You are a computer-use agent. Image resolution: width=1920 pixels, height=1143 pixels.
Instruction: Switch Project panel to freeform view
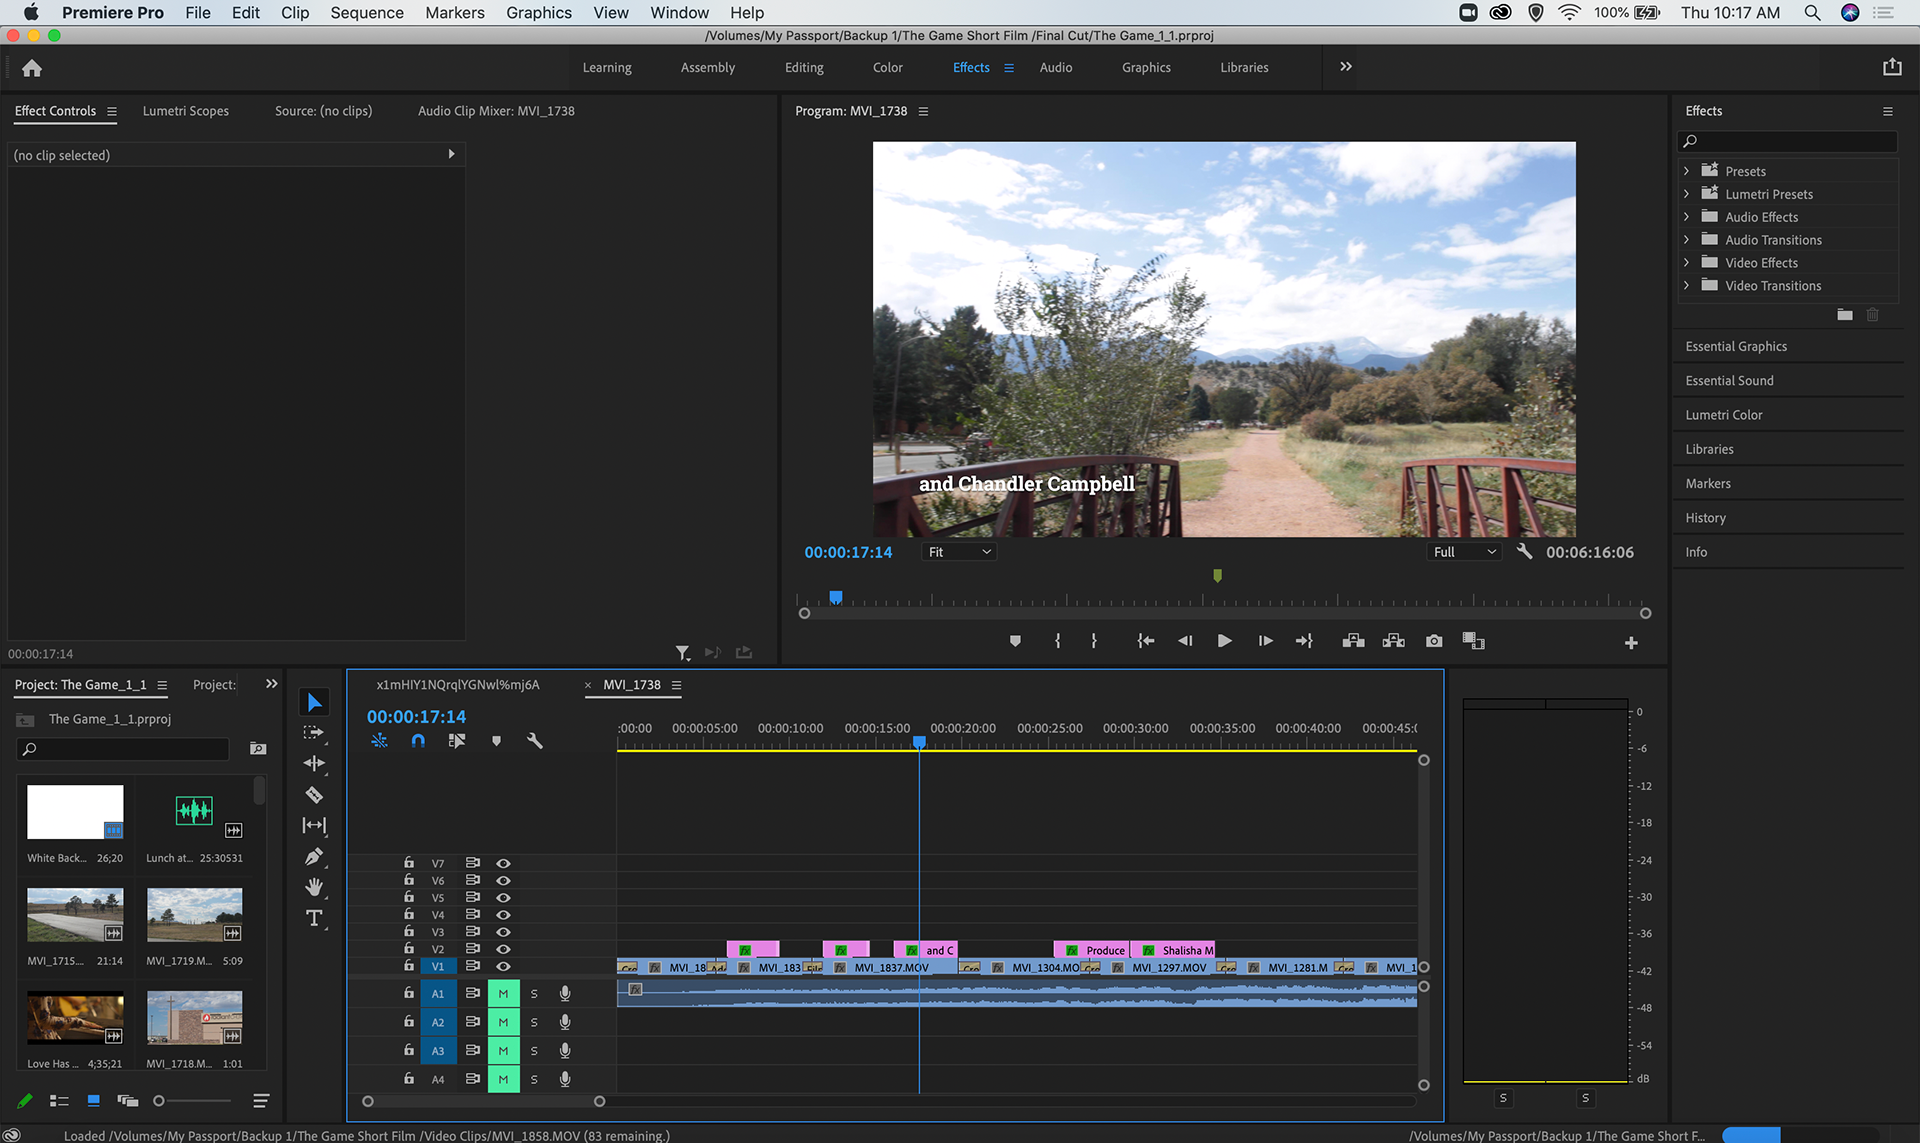coord(127,1100)
